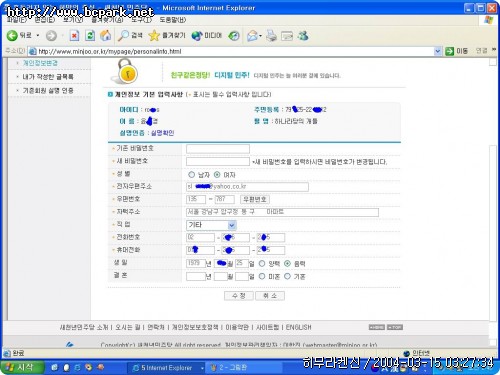Image resolution: width=500 pixels, height=375 pixels.
Task: Click the telephone area code field 02
Action: [x=200, y=238]
